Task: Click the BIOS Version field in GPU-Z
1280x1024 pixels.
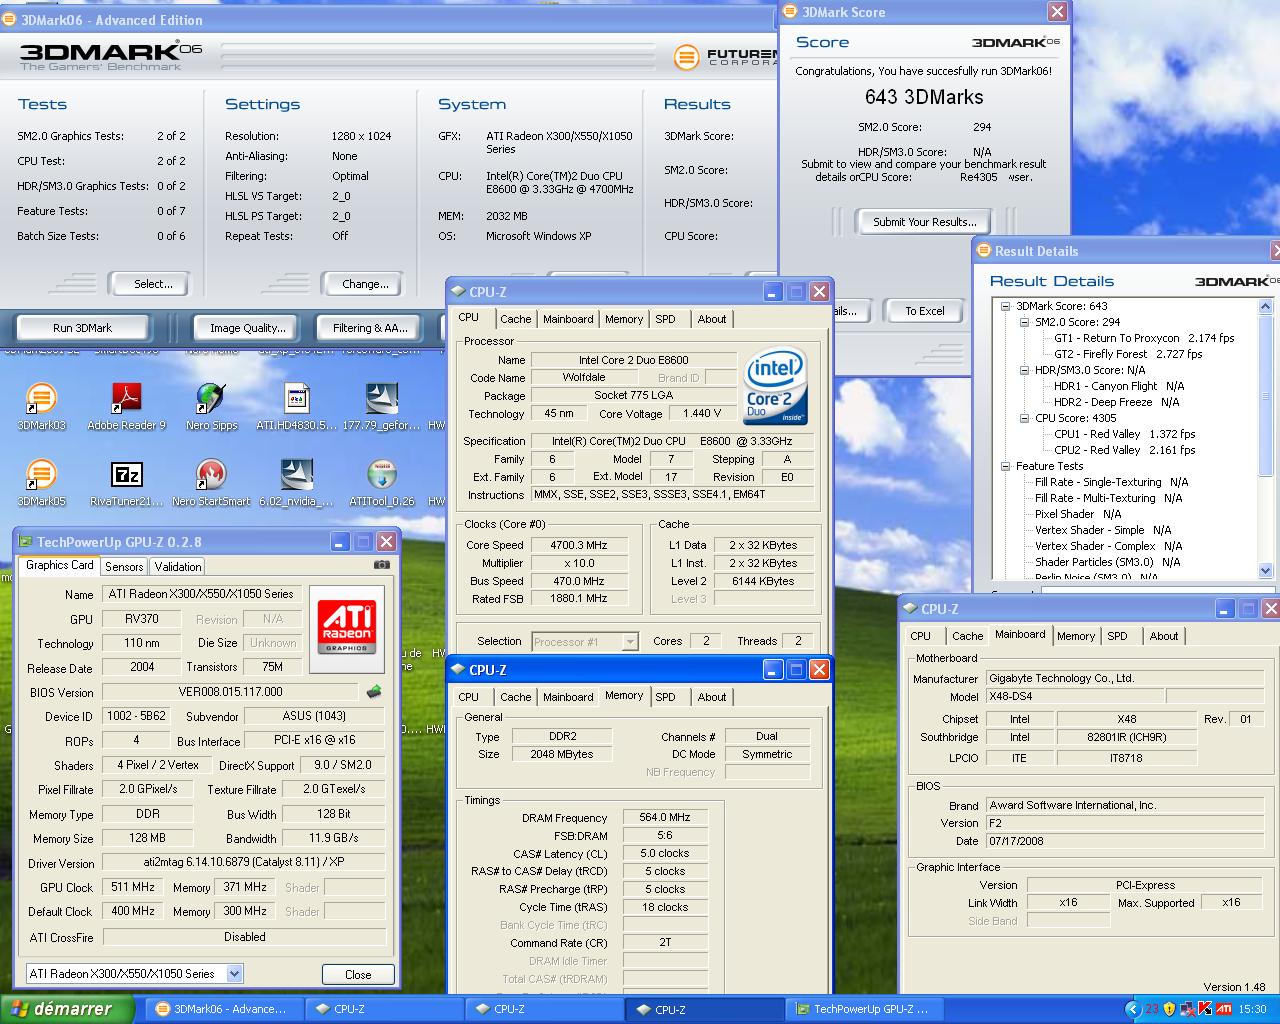Action: click(x=230, y=692)
